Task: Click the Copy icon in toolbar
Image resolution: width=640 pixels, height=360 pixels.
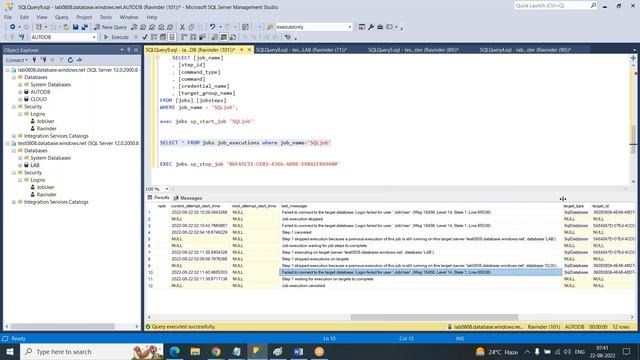Action: pos(191,27)
